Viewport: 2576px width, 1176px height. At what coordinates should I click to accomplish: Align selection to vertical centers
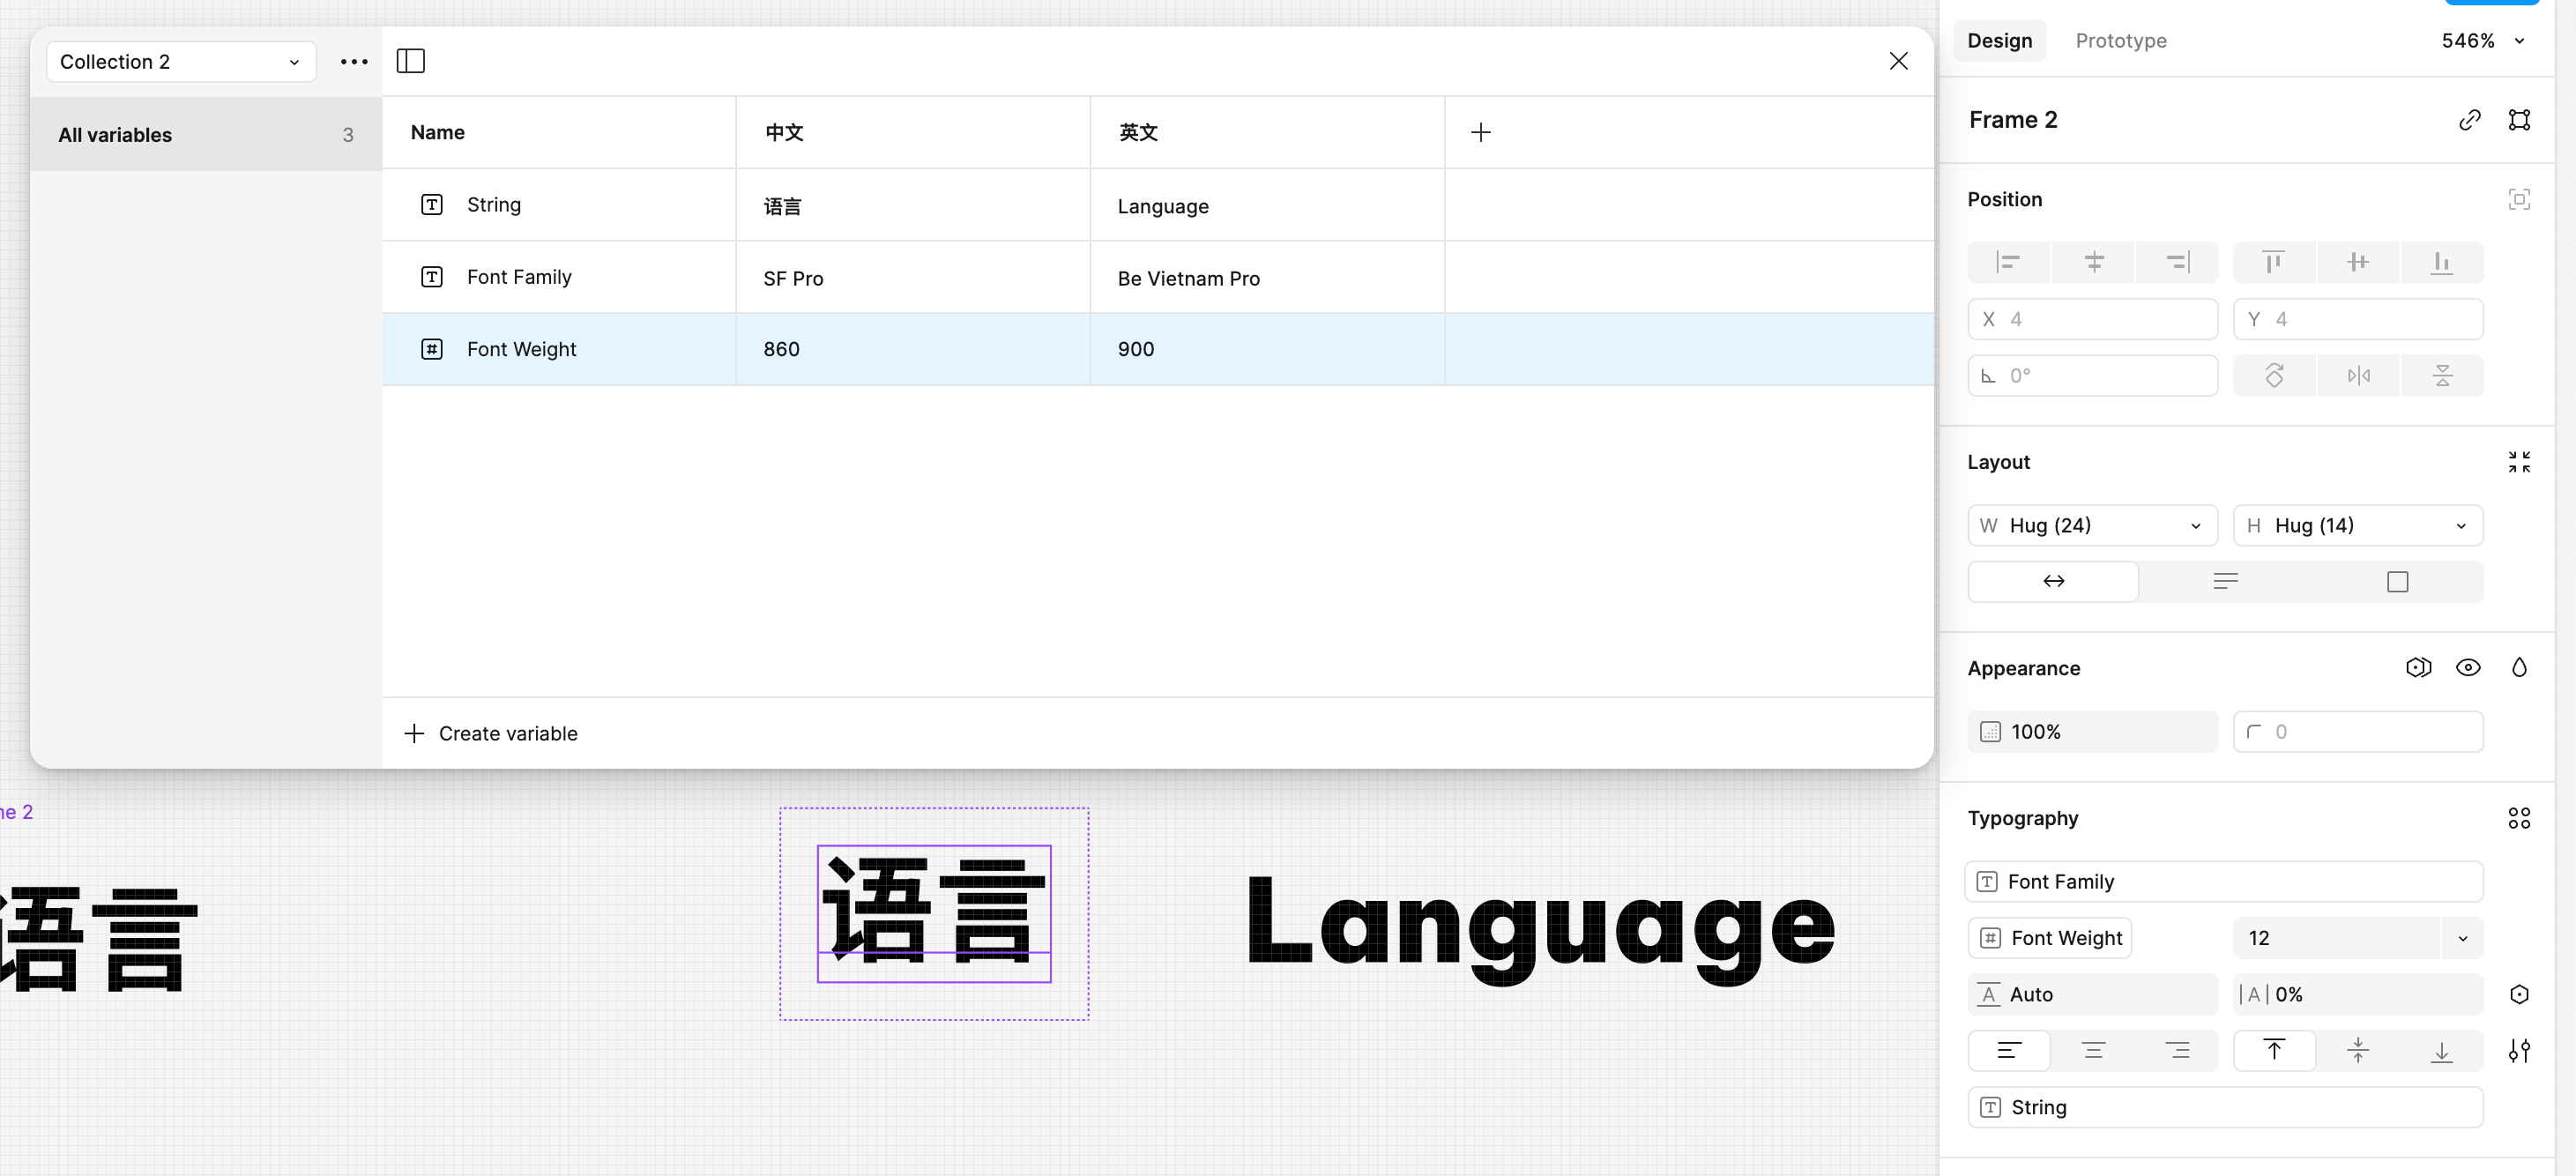pos(2358,262)
